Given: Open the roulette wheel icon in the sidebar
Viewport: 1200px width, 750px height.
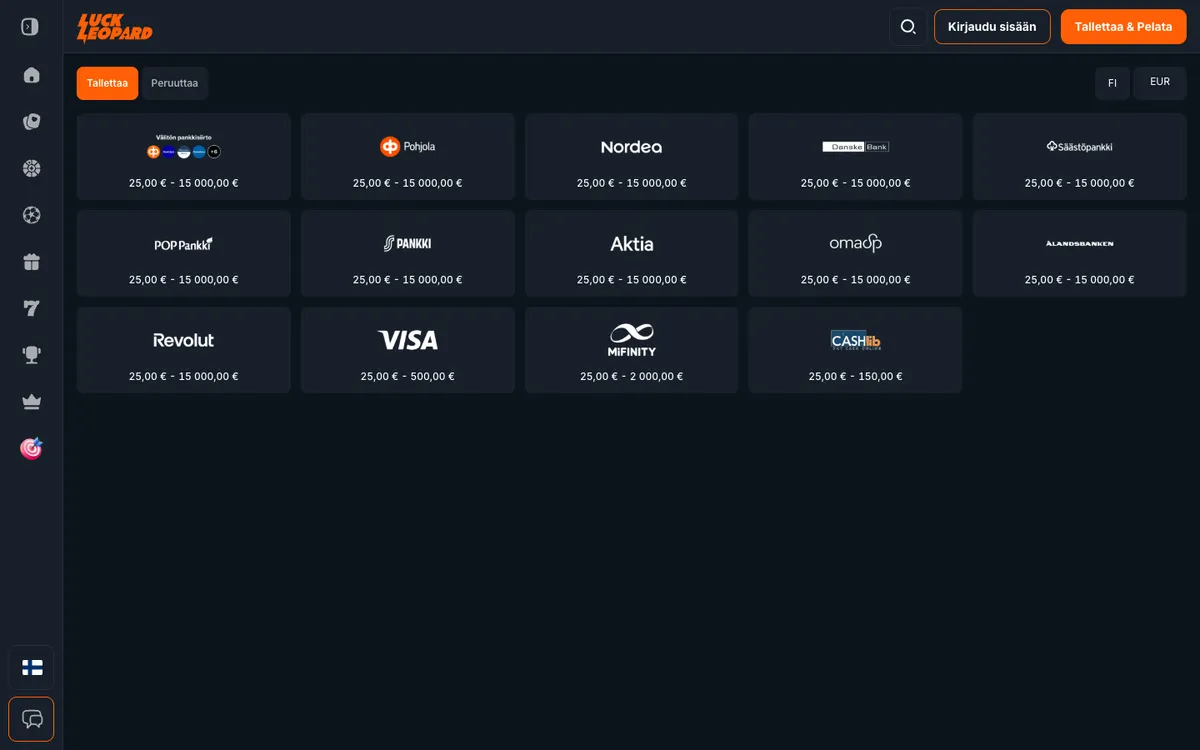Looking at the screenshot, I should click(31, 168).
